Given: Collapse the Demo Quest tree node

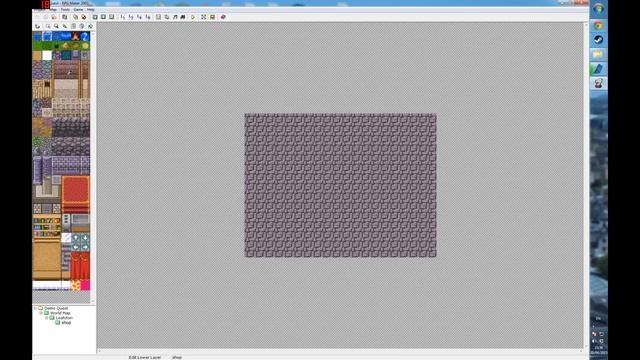Looking at the screenshot, I should [35, 308].
